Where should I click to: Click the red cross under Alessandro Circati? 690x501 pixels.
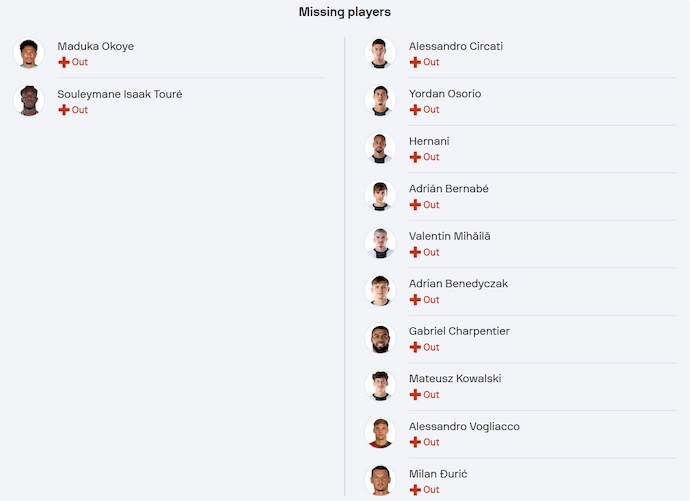[415, 62]
